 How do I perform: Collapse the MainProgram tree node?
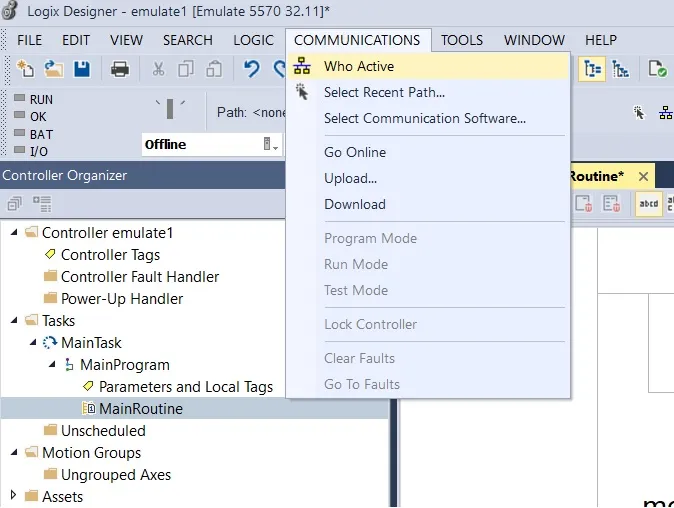click(x=52, y=364)
